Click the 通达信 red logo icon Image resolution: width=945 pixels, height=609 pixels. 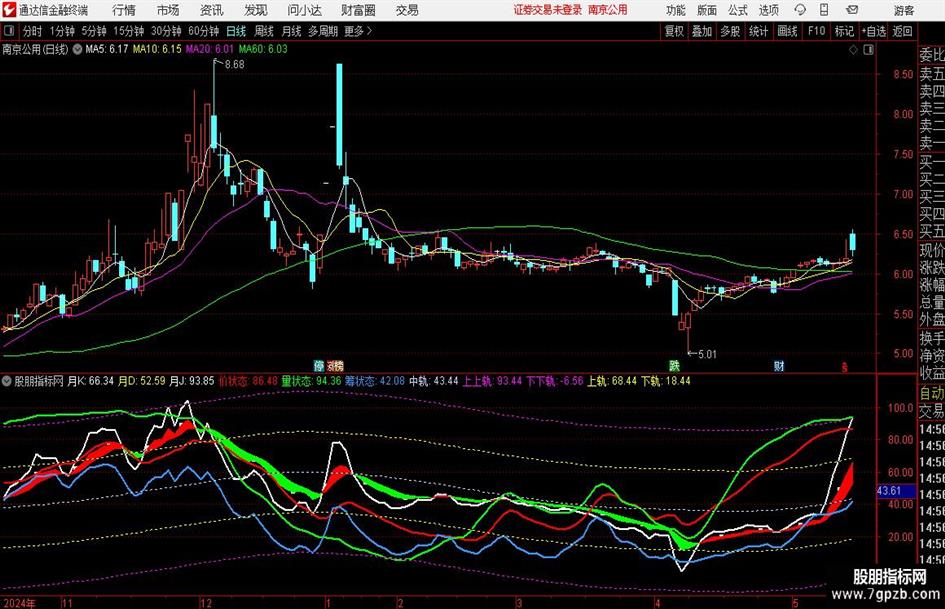pyautogui.click(x=9, y=10)
